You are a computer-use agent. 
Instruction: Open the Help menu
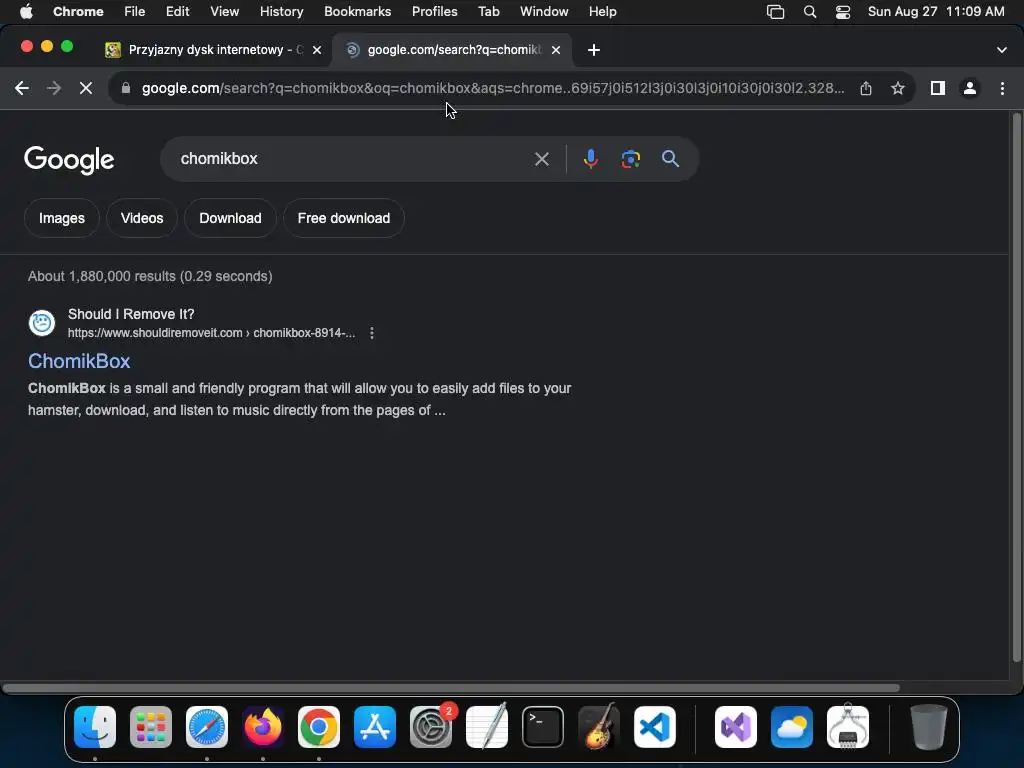[602, 12]
